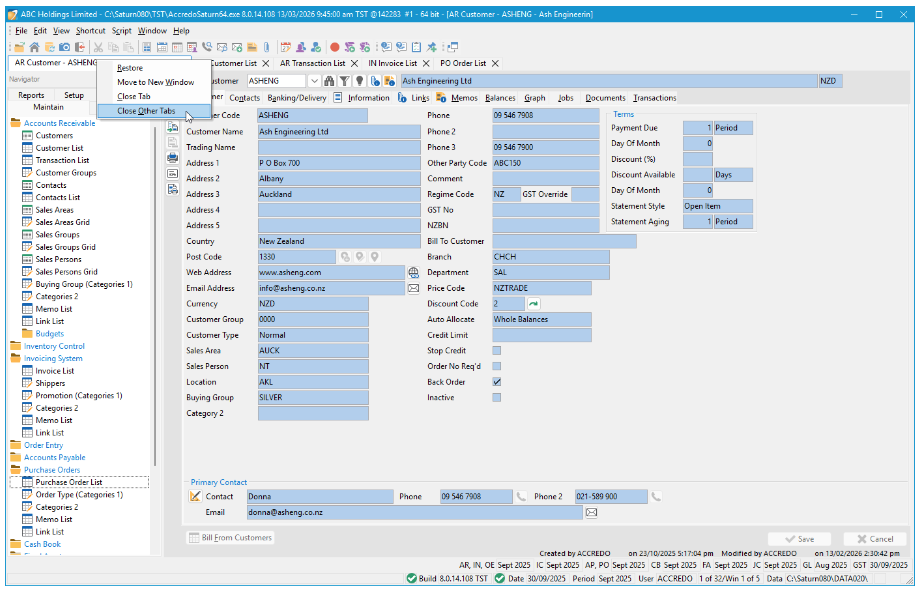Click the clipboard checklist toolbar icon
Screen dimensions: 921x592
(416, 47)
